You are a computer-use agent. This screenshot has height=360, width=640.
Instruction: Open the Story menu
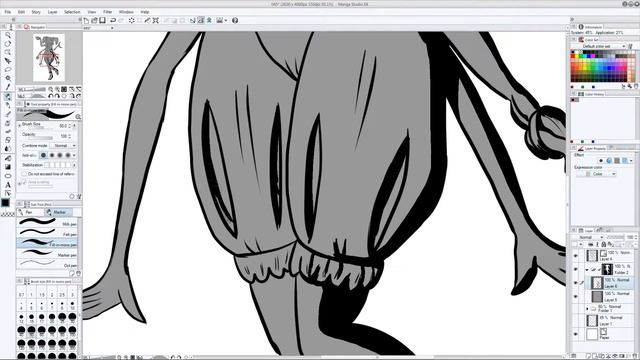pos(36,12)
